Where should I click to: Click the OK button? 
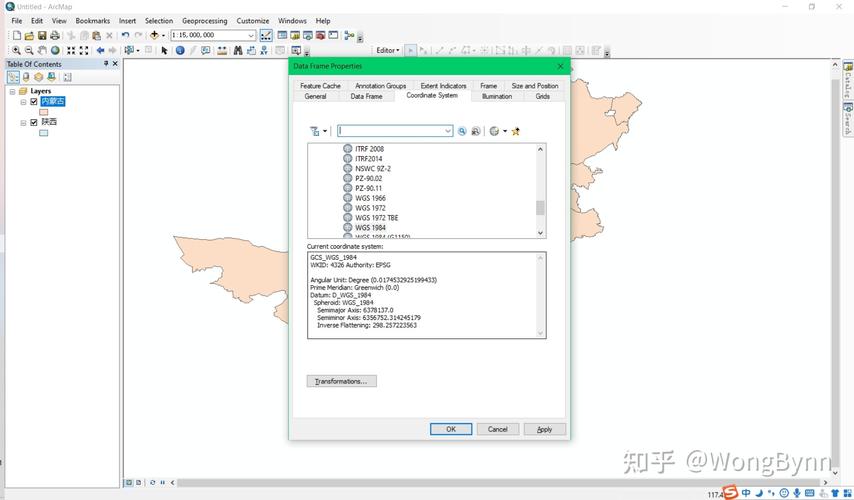tap(451, 429)
